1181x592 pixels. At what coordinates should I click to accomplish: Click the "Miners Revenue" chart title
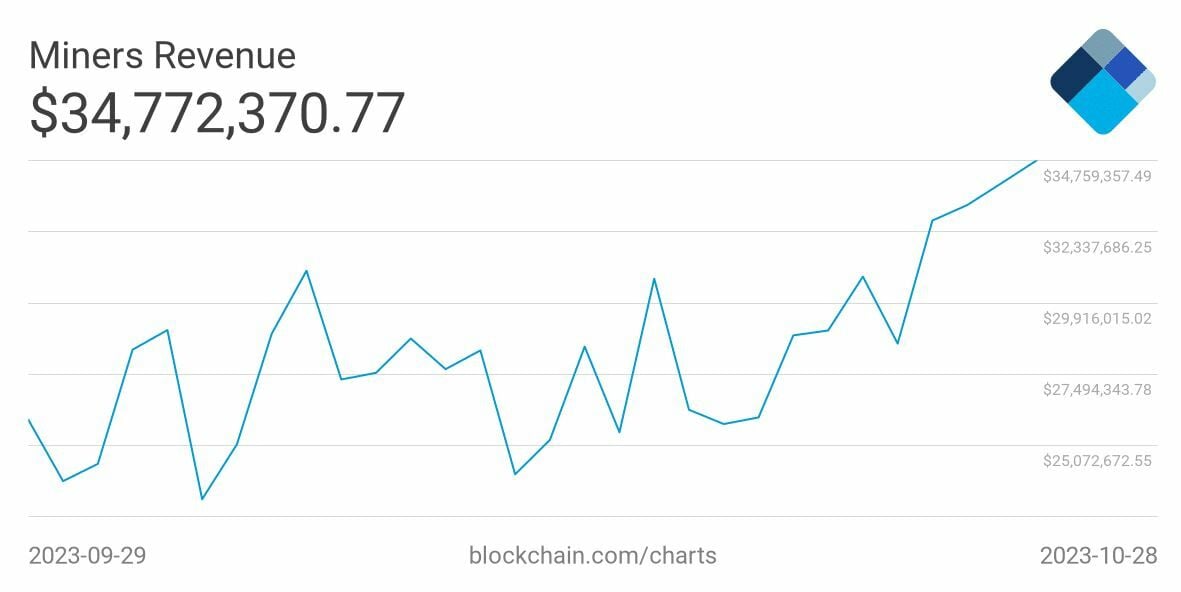[x=162, y=56]
